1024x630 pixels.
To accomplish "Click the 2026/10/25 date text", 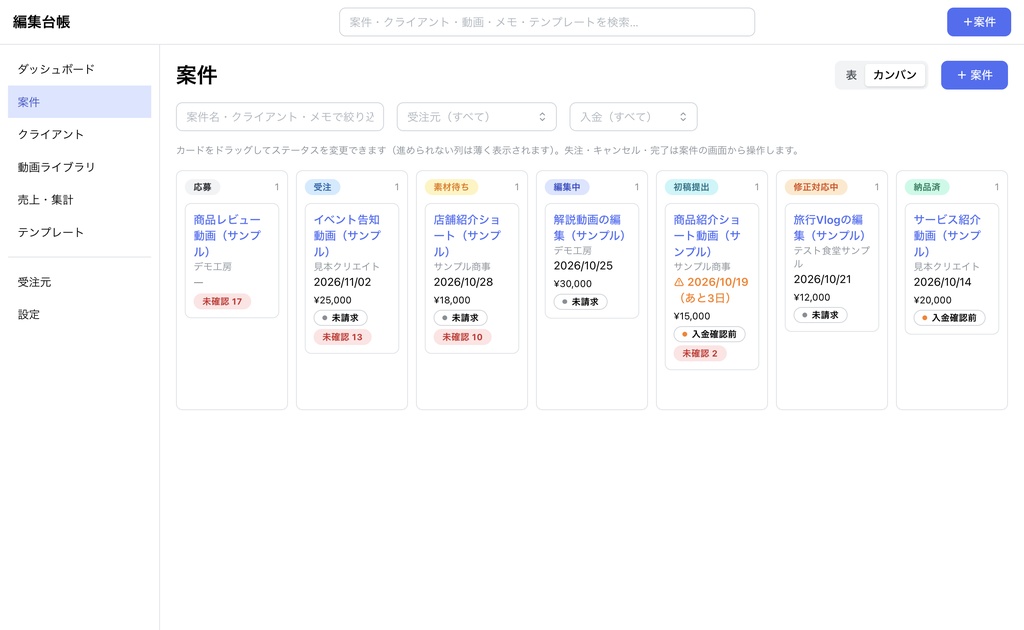I will tap(583, 266).
